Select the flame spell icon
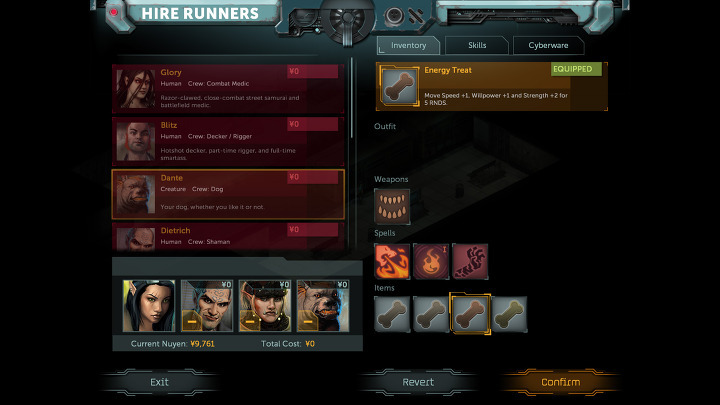Screen dimensions: 720x405 431,261
